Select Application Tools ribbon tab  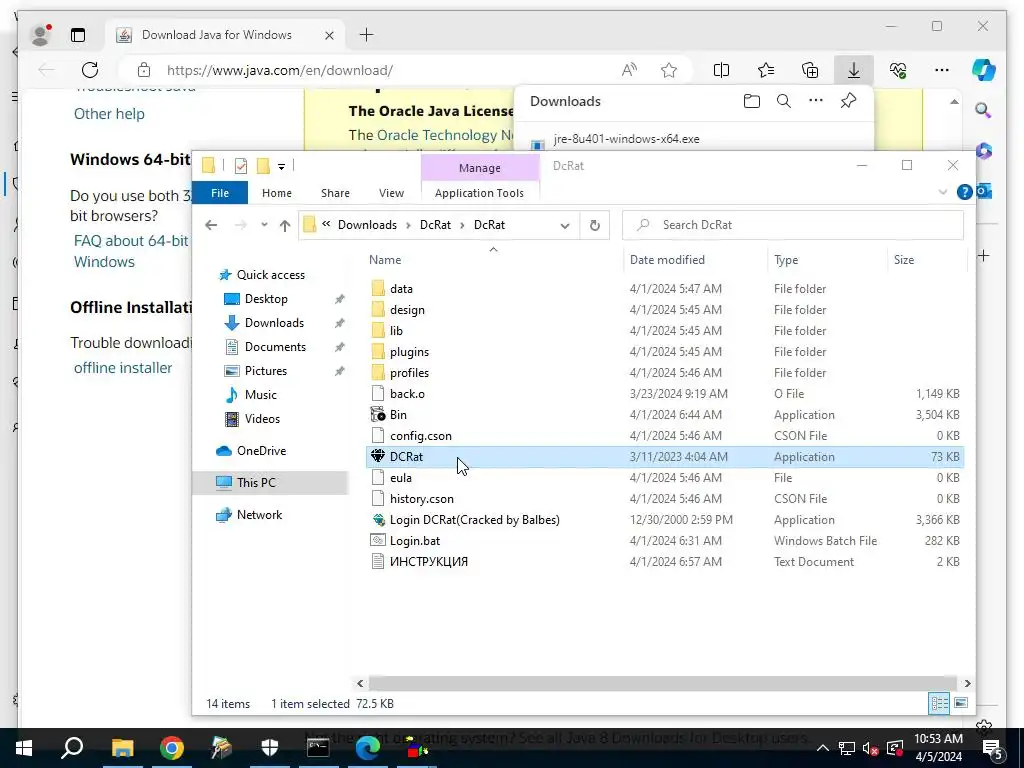click(x=479, y=193)
